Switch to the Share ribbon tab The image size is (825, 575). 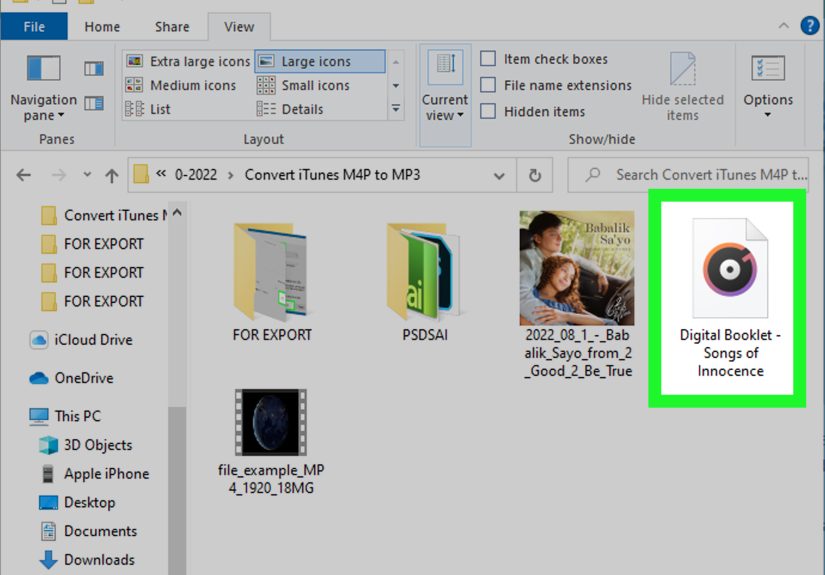(x=172, y=27)
